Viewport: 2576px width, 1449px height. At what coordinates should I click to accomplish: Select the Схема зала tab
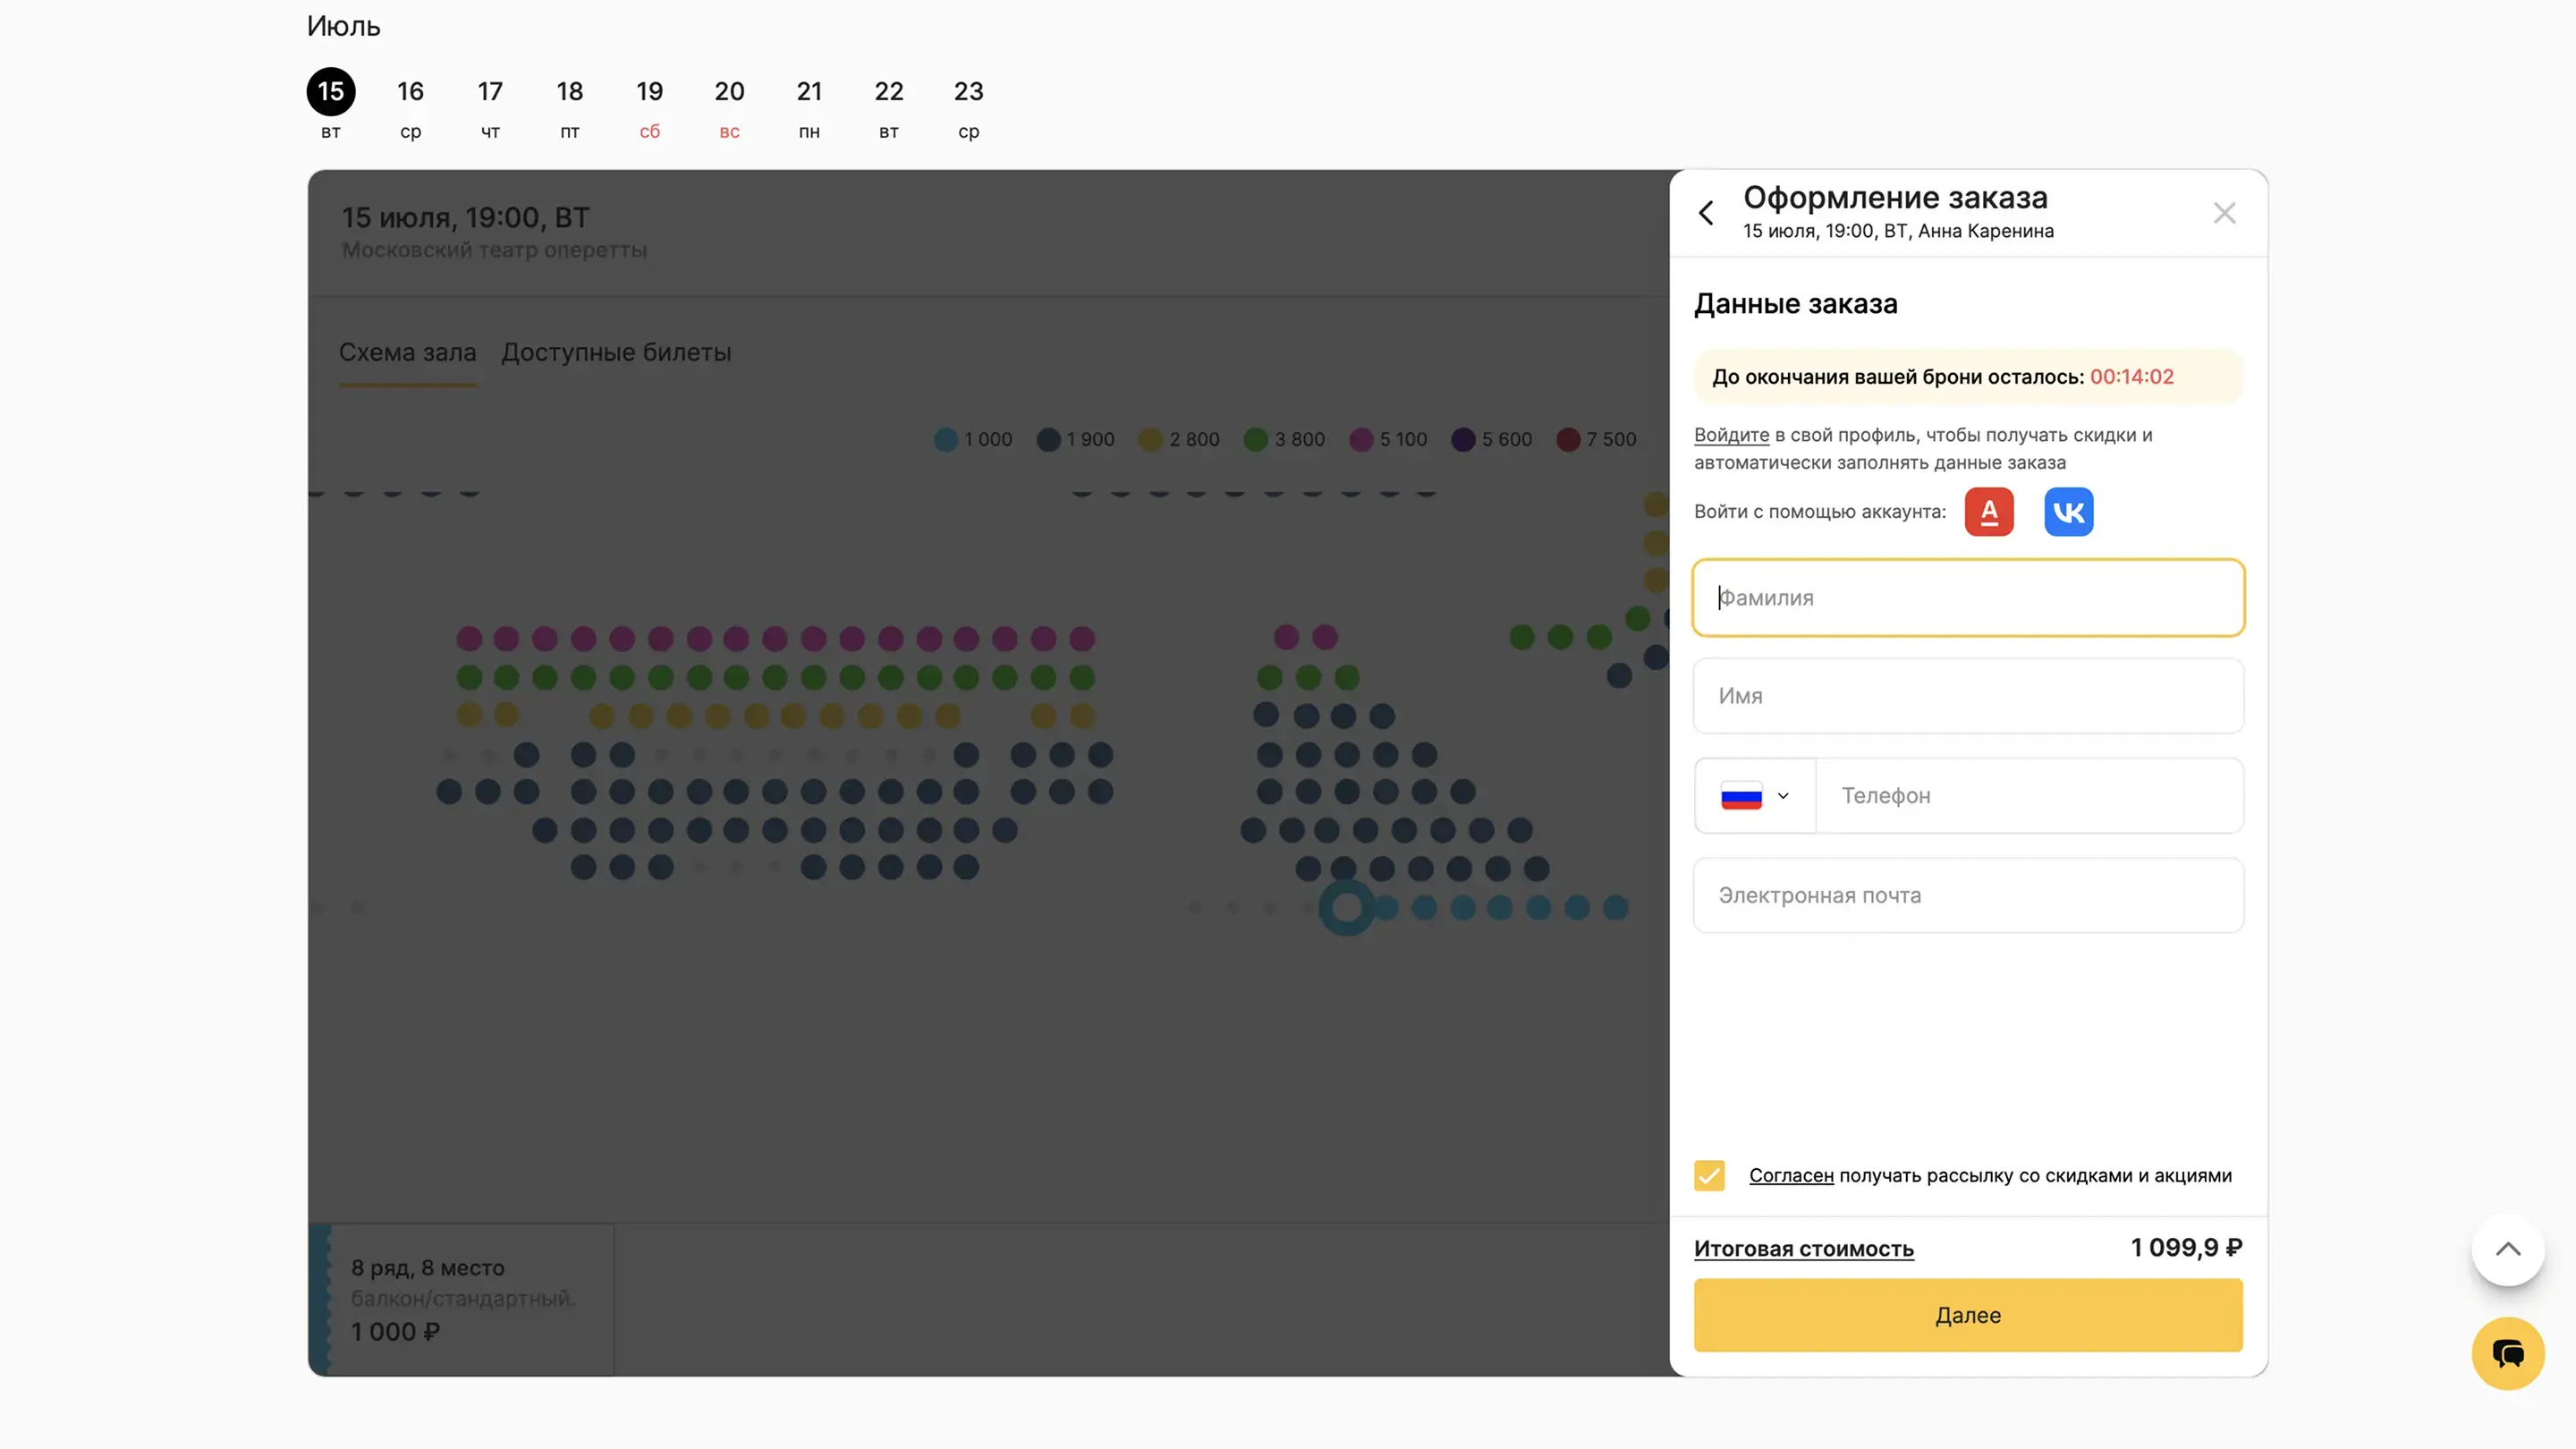(x=407, y=353)
